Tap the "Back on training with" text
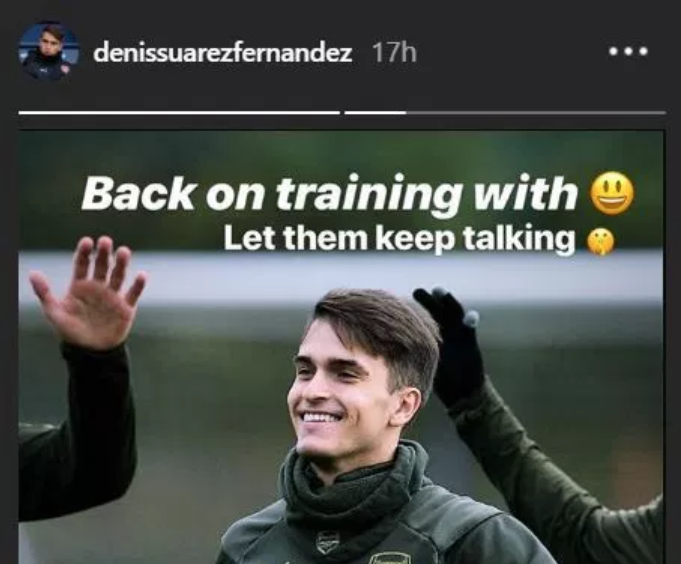The height and width of the screenshot is (564, 681). click(x=330, y=194)
